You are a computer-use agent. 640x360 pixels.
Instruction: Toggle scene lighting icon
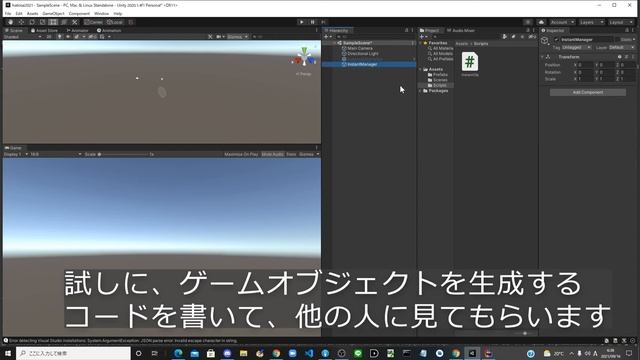(x=60, y=37)
